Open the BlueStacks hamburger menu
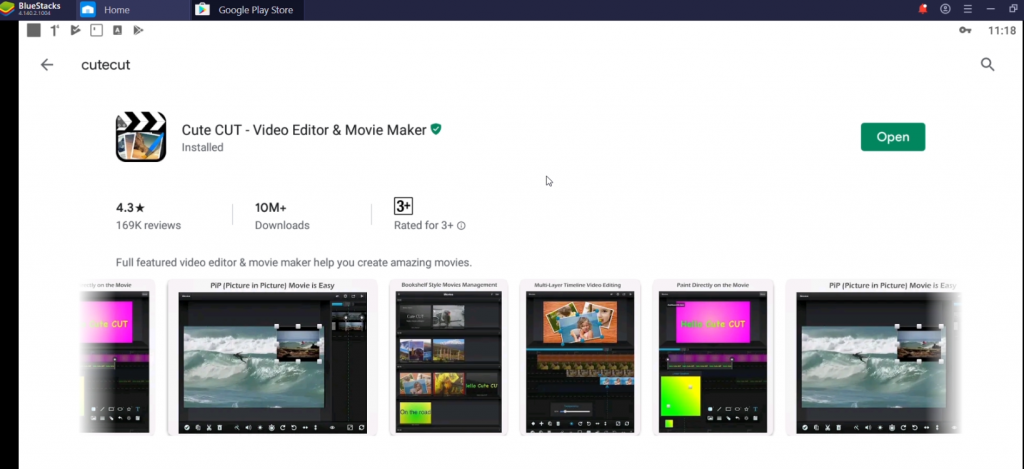This screenshot has width=1024, height=469. pyautogui.click(x=968, y=9)
